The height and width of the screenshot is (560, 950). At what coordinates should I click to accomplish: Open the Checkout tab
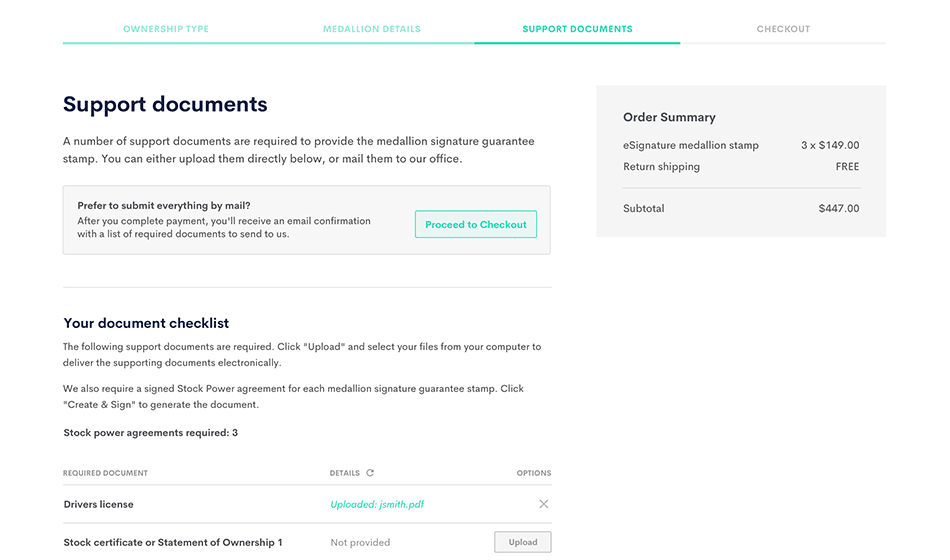pyautogui.click(x=783, y=29)
